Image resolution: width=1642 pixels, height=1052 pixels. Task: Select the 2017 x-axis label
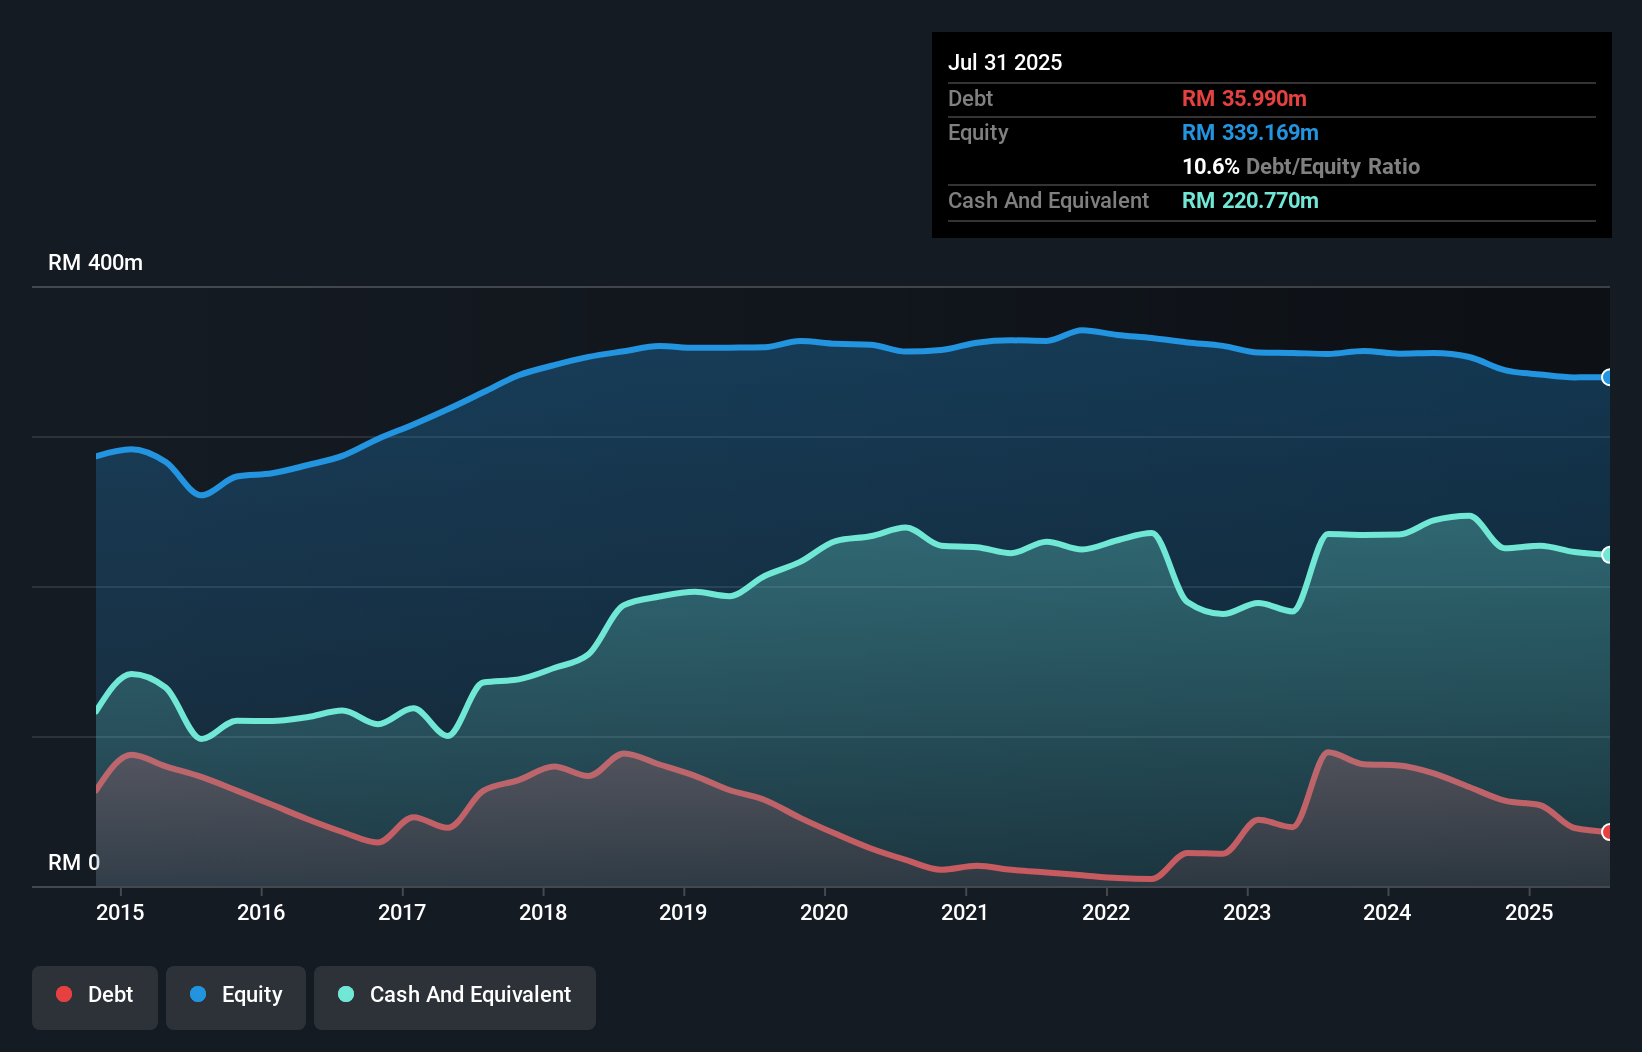point(402,912)
